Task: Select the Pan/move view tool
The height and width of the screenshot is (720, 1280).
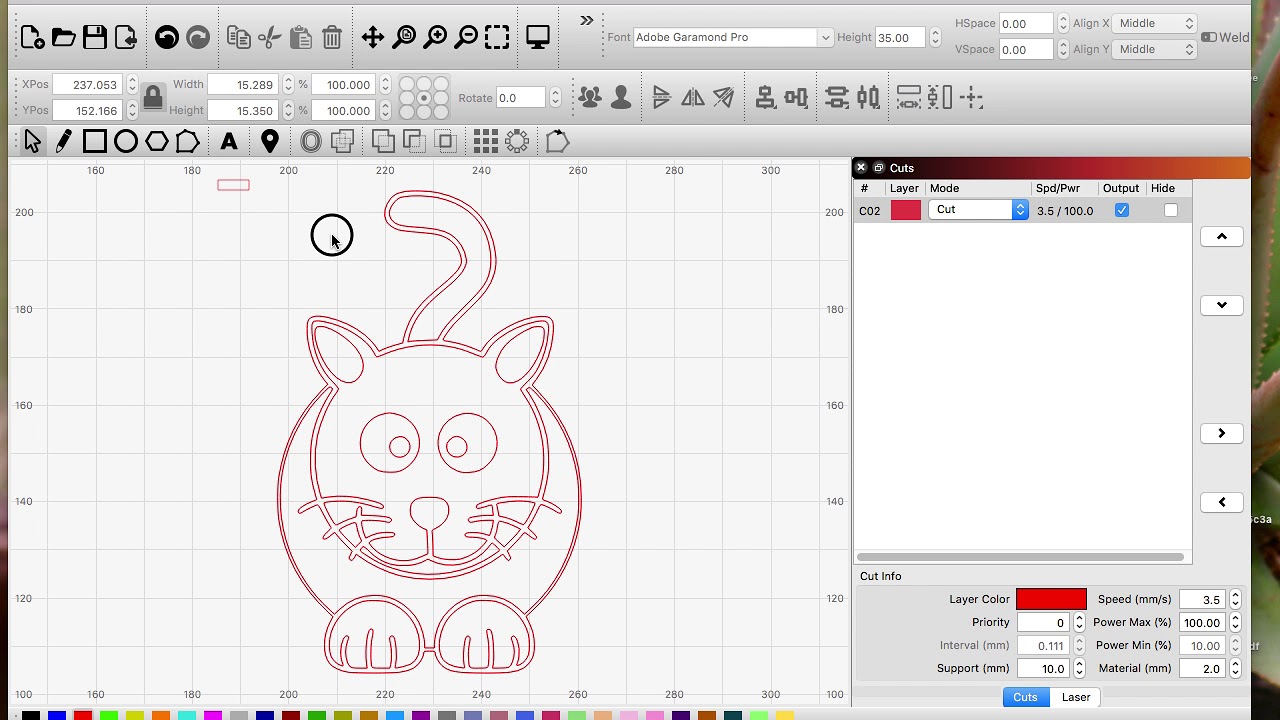Action: click(x=373, y=38)
